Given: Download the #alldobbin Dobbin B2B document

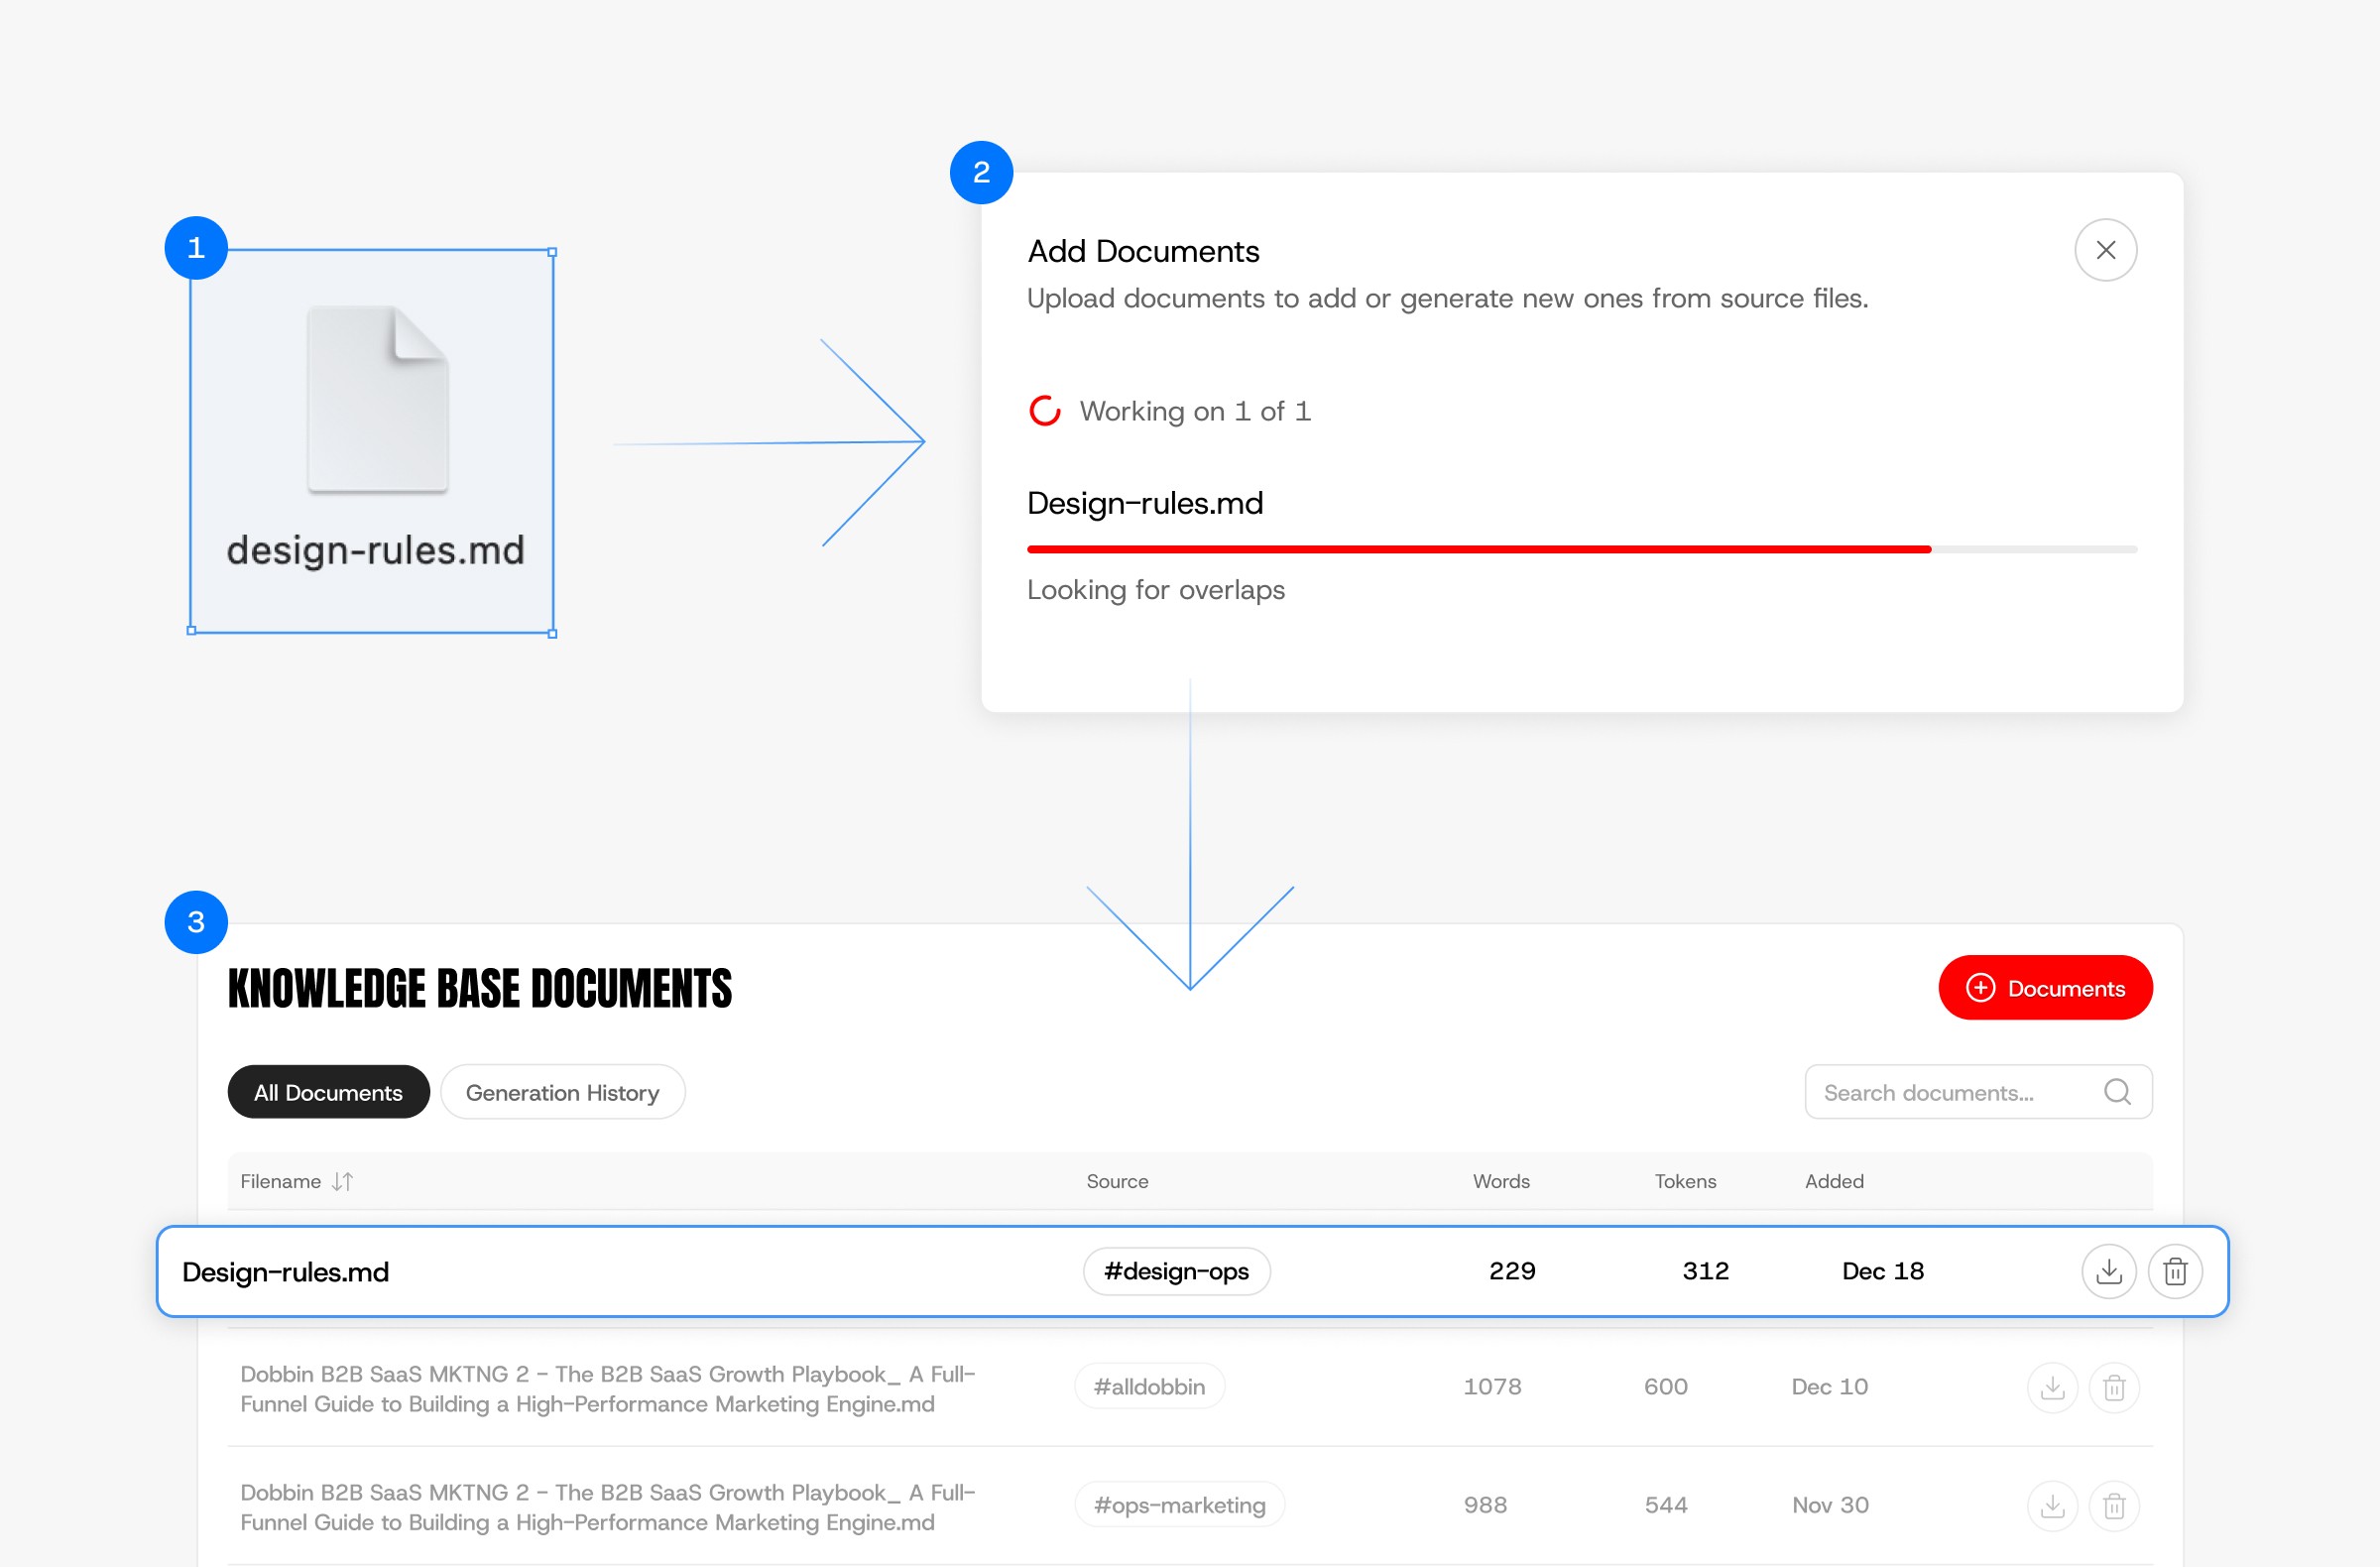Looking at the screenshot, I should tap(2052, 1387).
